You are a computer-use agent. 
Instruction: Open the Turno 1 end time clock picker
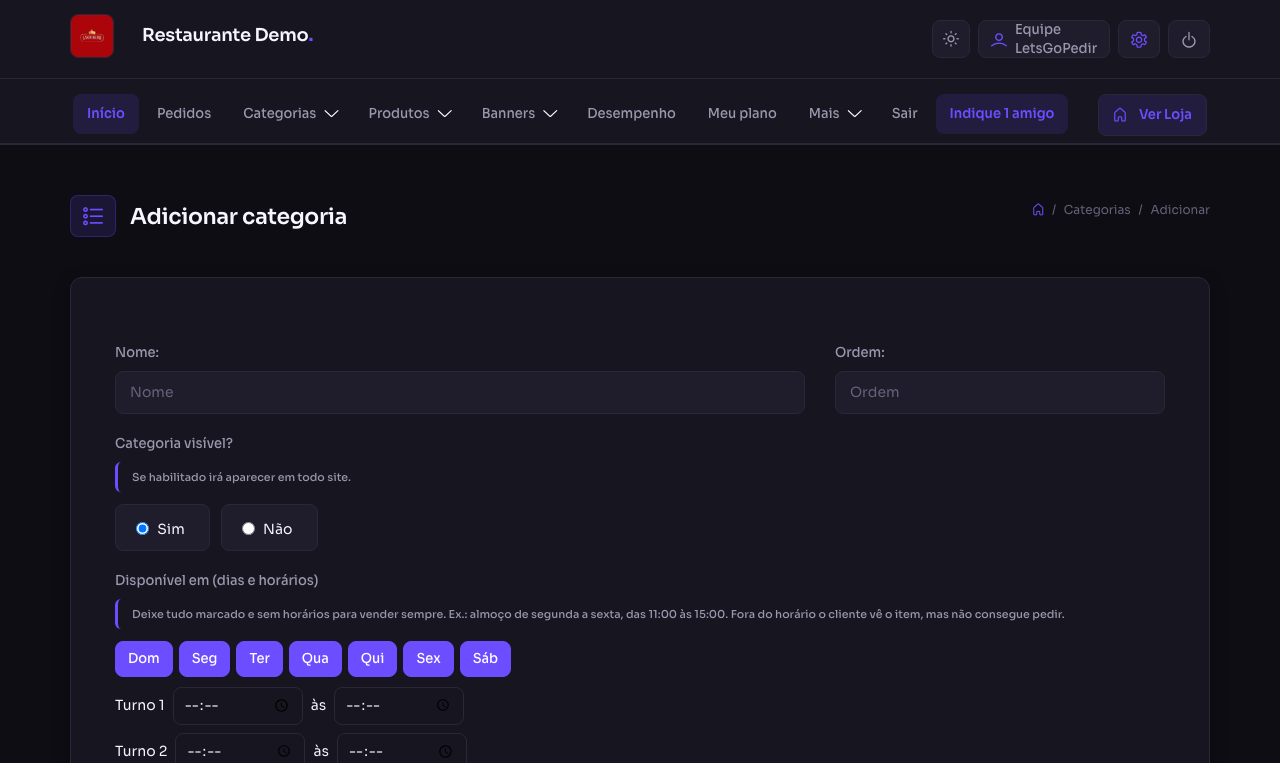pos(443,706)
